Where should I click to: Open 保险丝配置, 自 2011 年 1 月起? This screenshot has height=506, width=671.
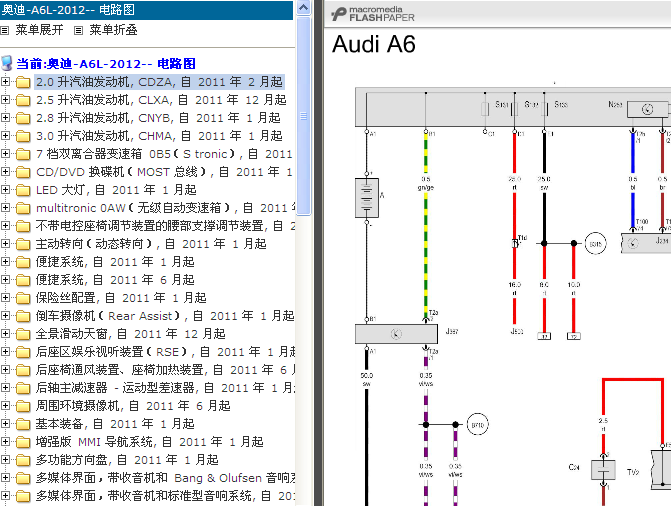(121, 298)
